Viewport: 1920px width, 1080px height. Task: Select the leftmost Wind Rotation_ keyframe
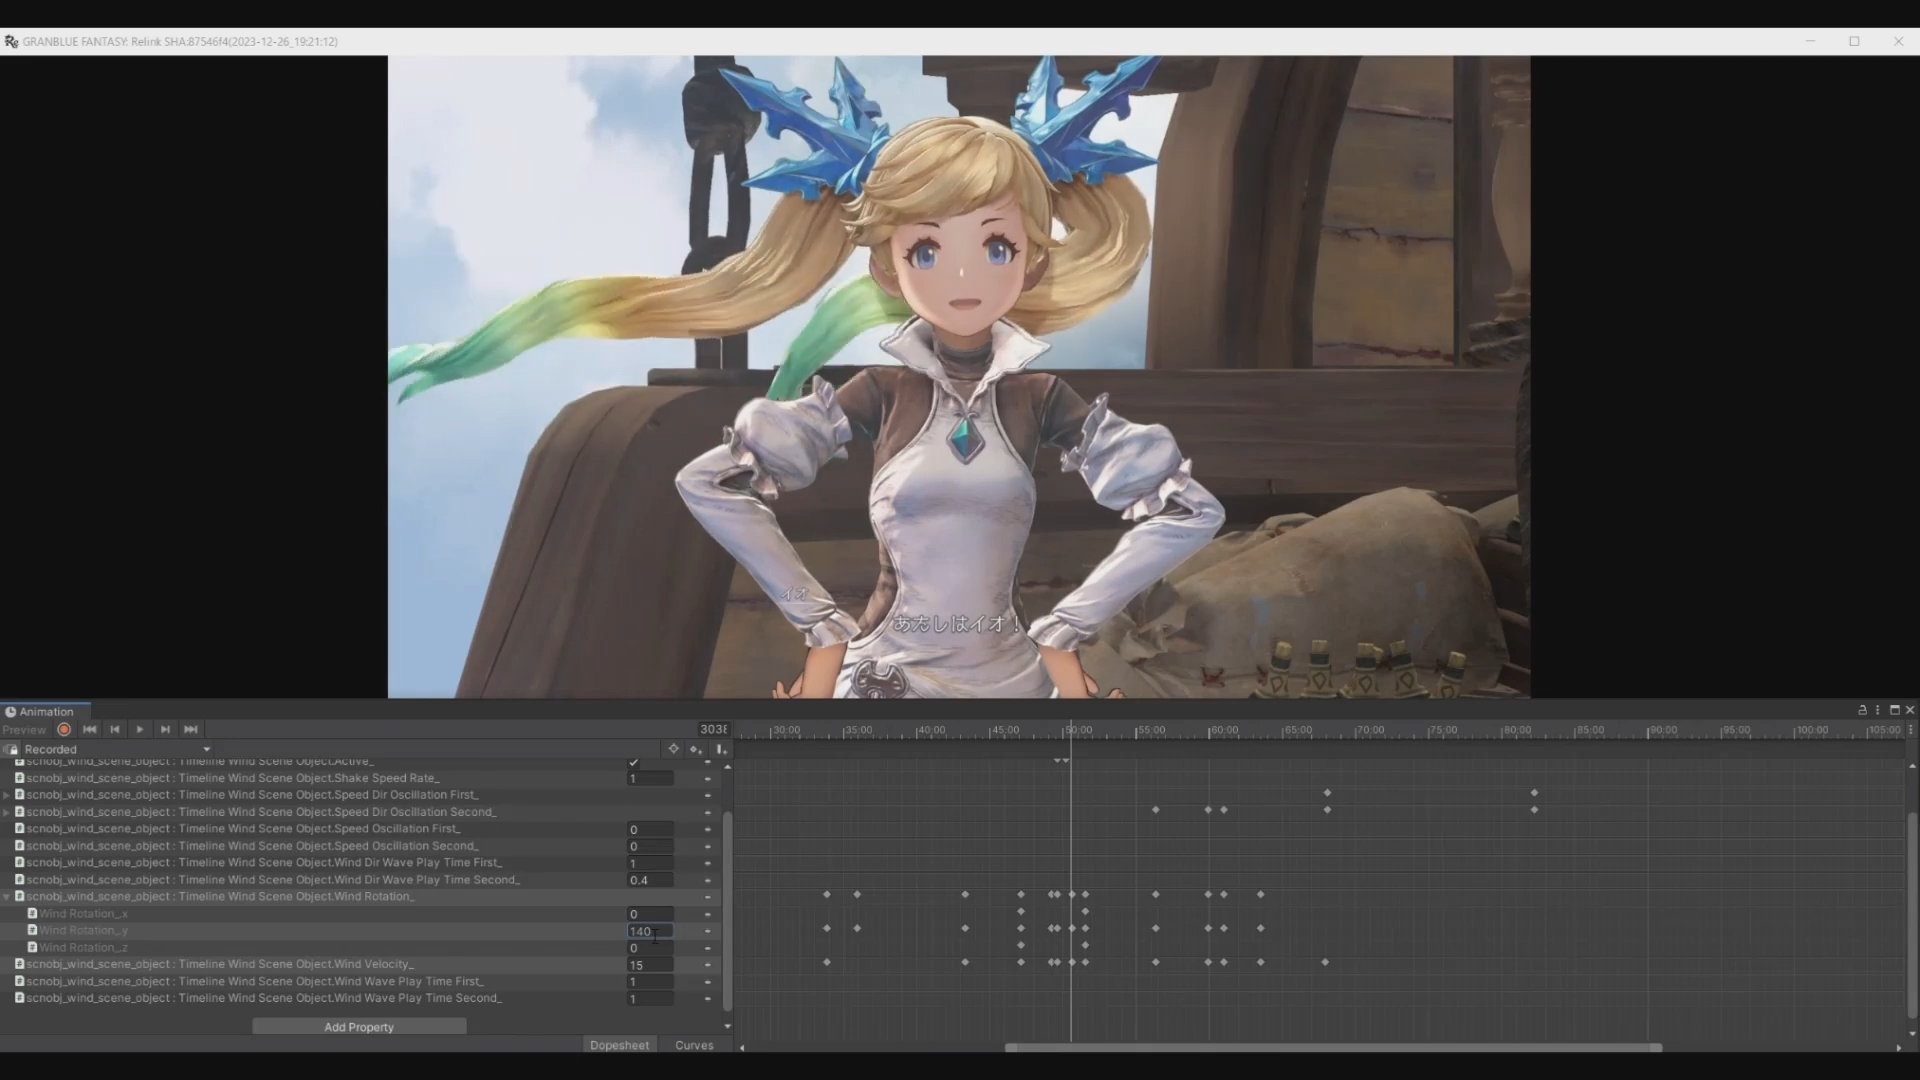click(x=827, y=894)
